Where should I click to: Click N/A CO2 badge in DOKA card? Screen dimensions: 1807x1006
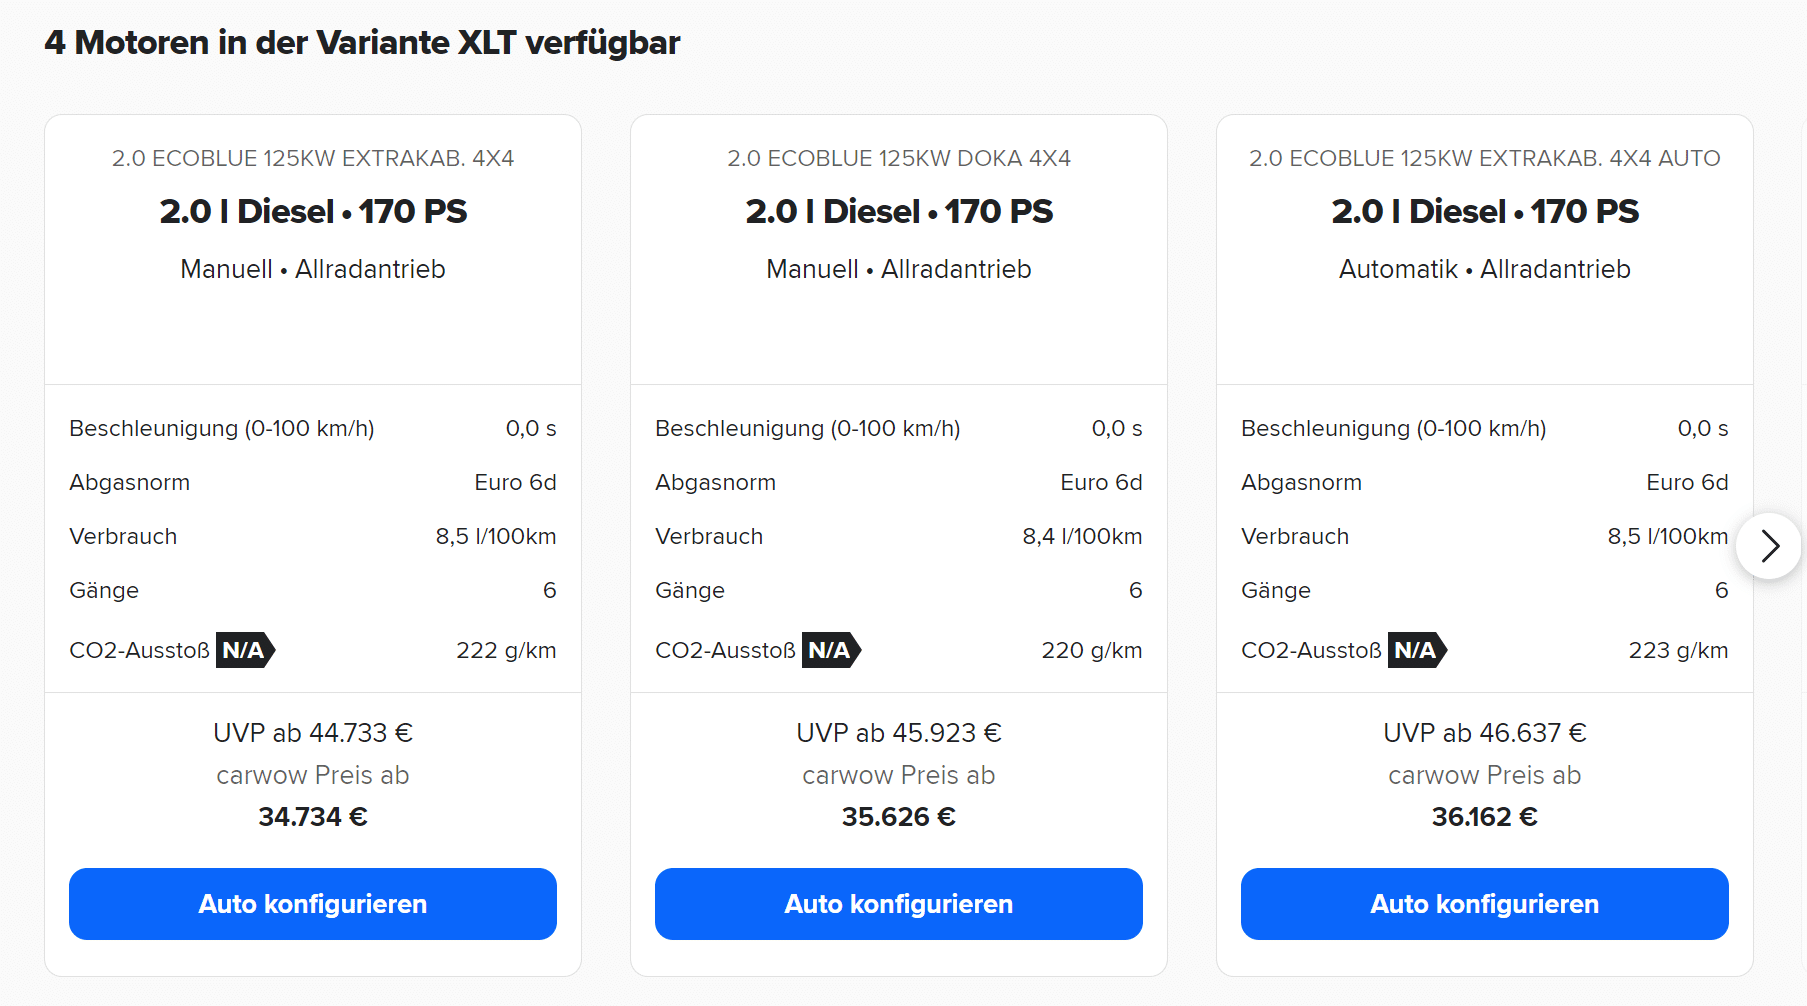pyautogui.click(x=830, y=650)
